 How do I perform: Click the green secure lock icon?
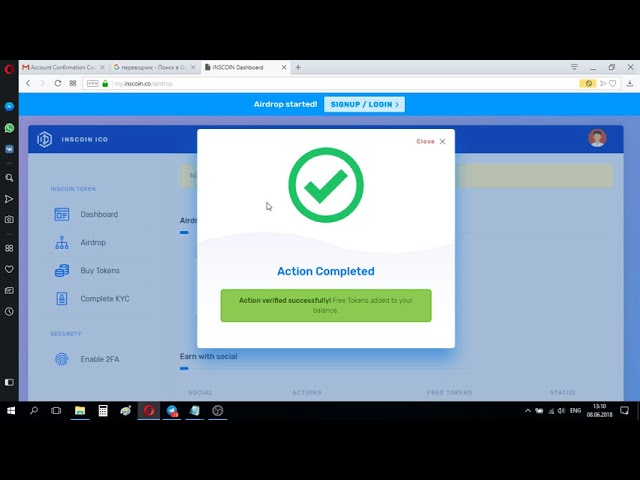tap(105, 83)
